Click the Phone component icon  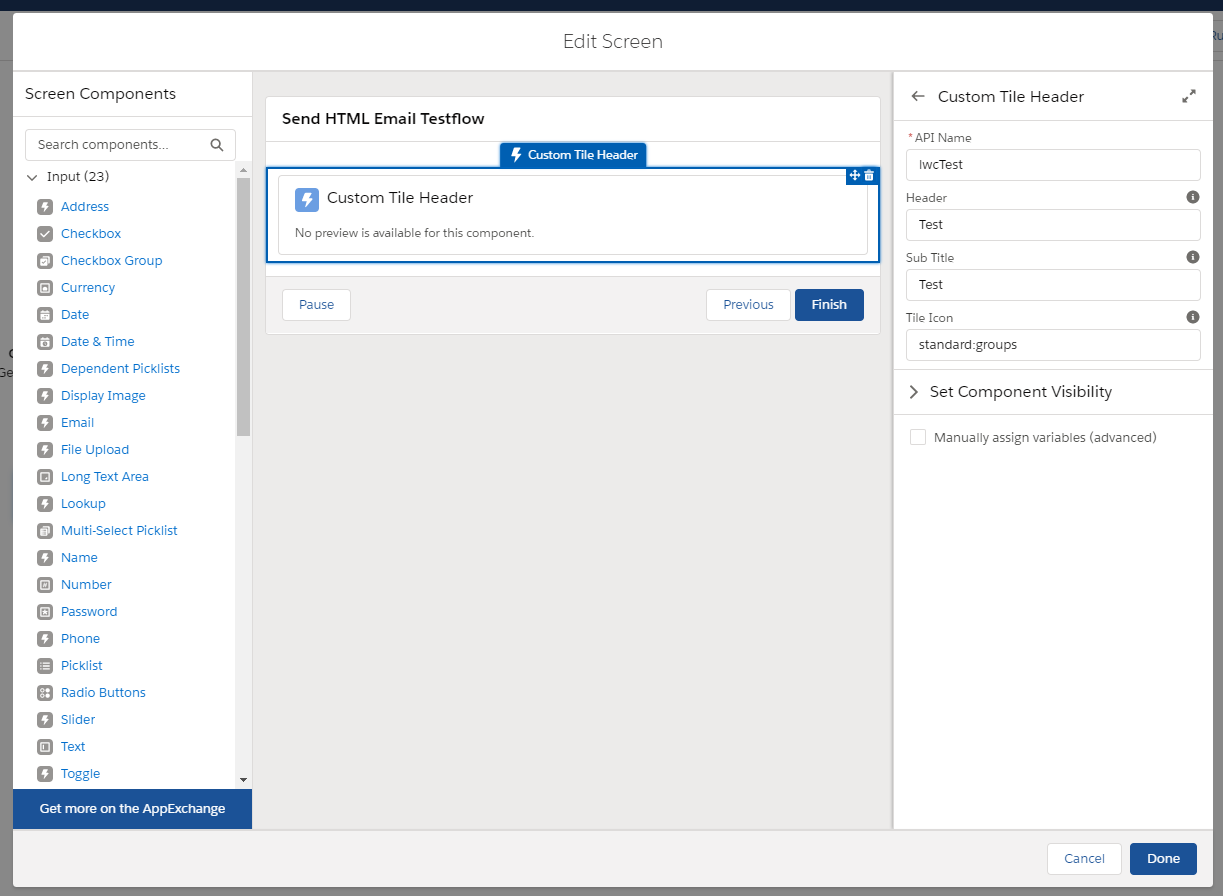point(44,639)
